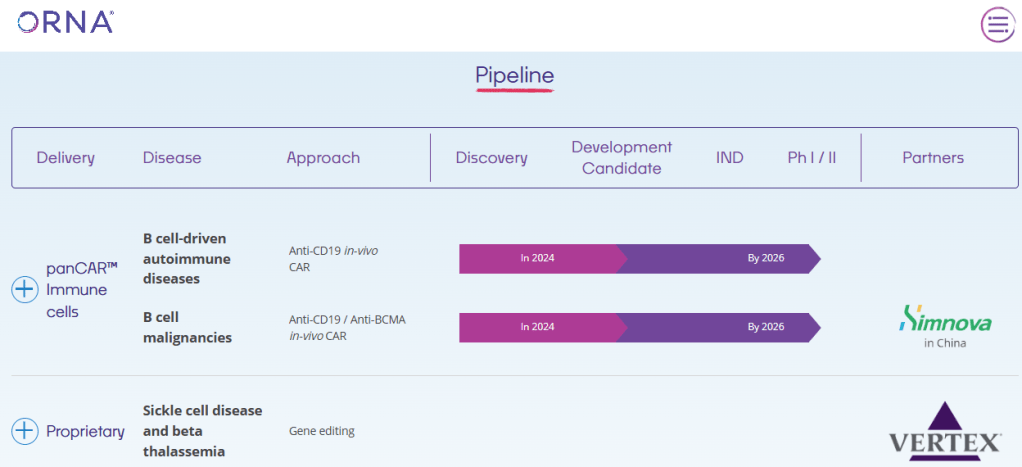1022x467 pixels.
Task: Click B cell-driven autoimmune diseases text
Action: pos(186,258)
